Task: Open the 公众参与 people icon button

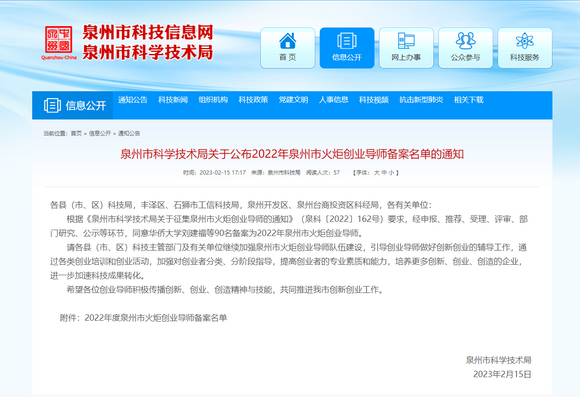Action: tap(465, 48)
